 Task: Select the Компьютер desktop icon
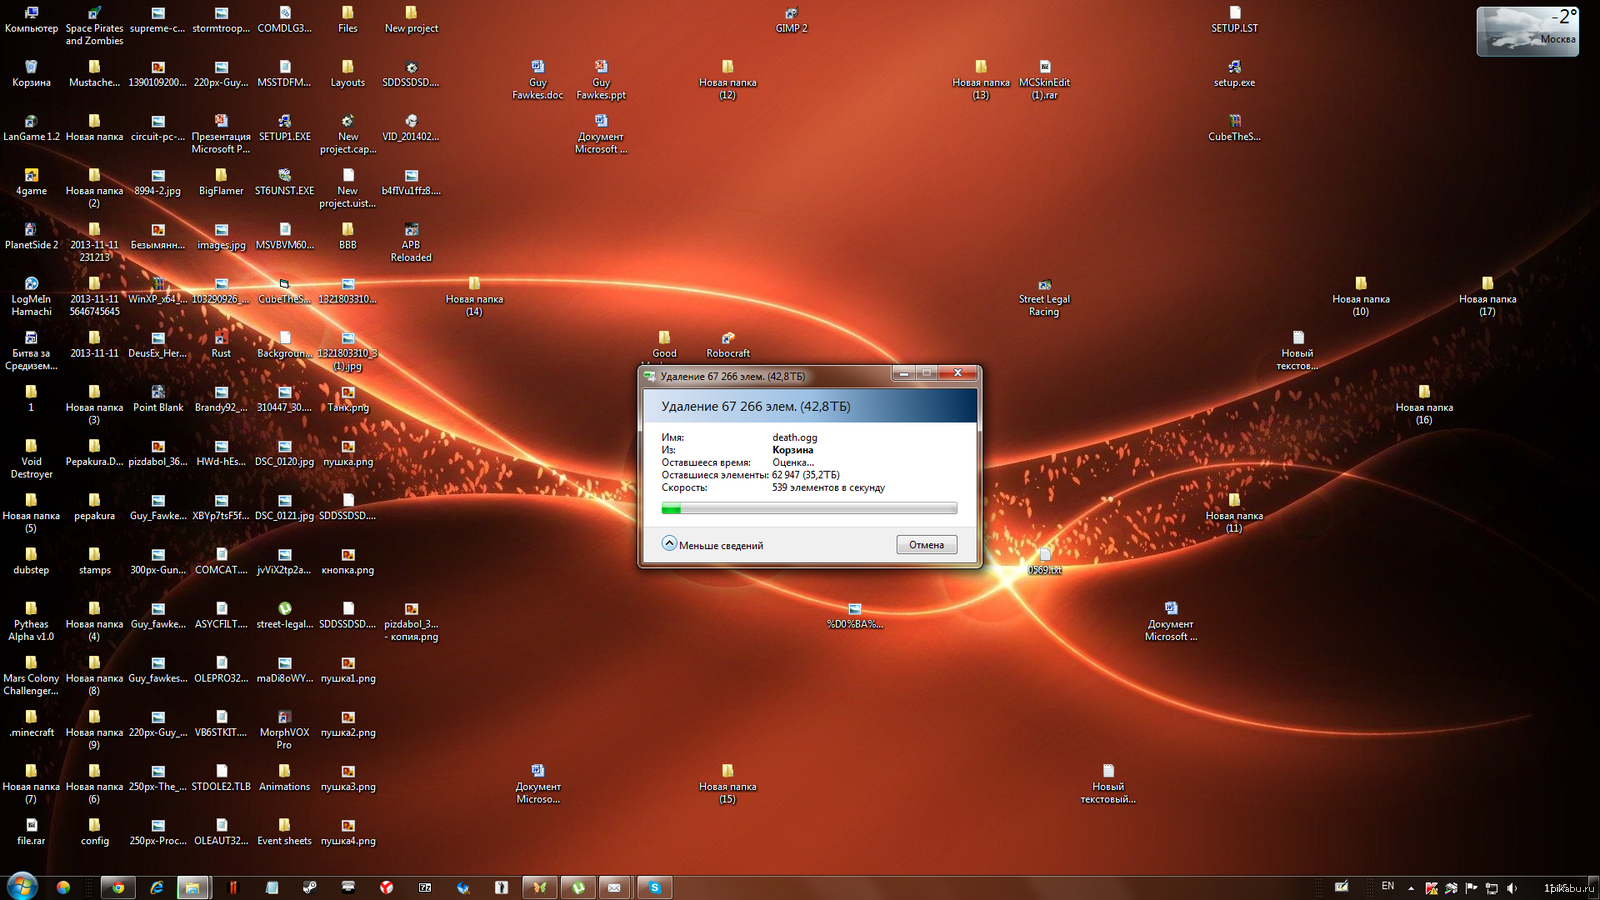[x=31, y=20]
